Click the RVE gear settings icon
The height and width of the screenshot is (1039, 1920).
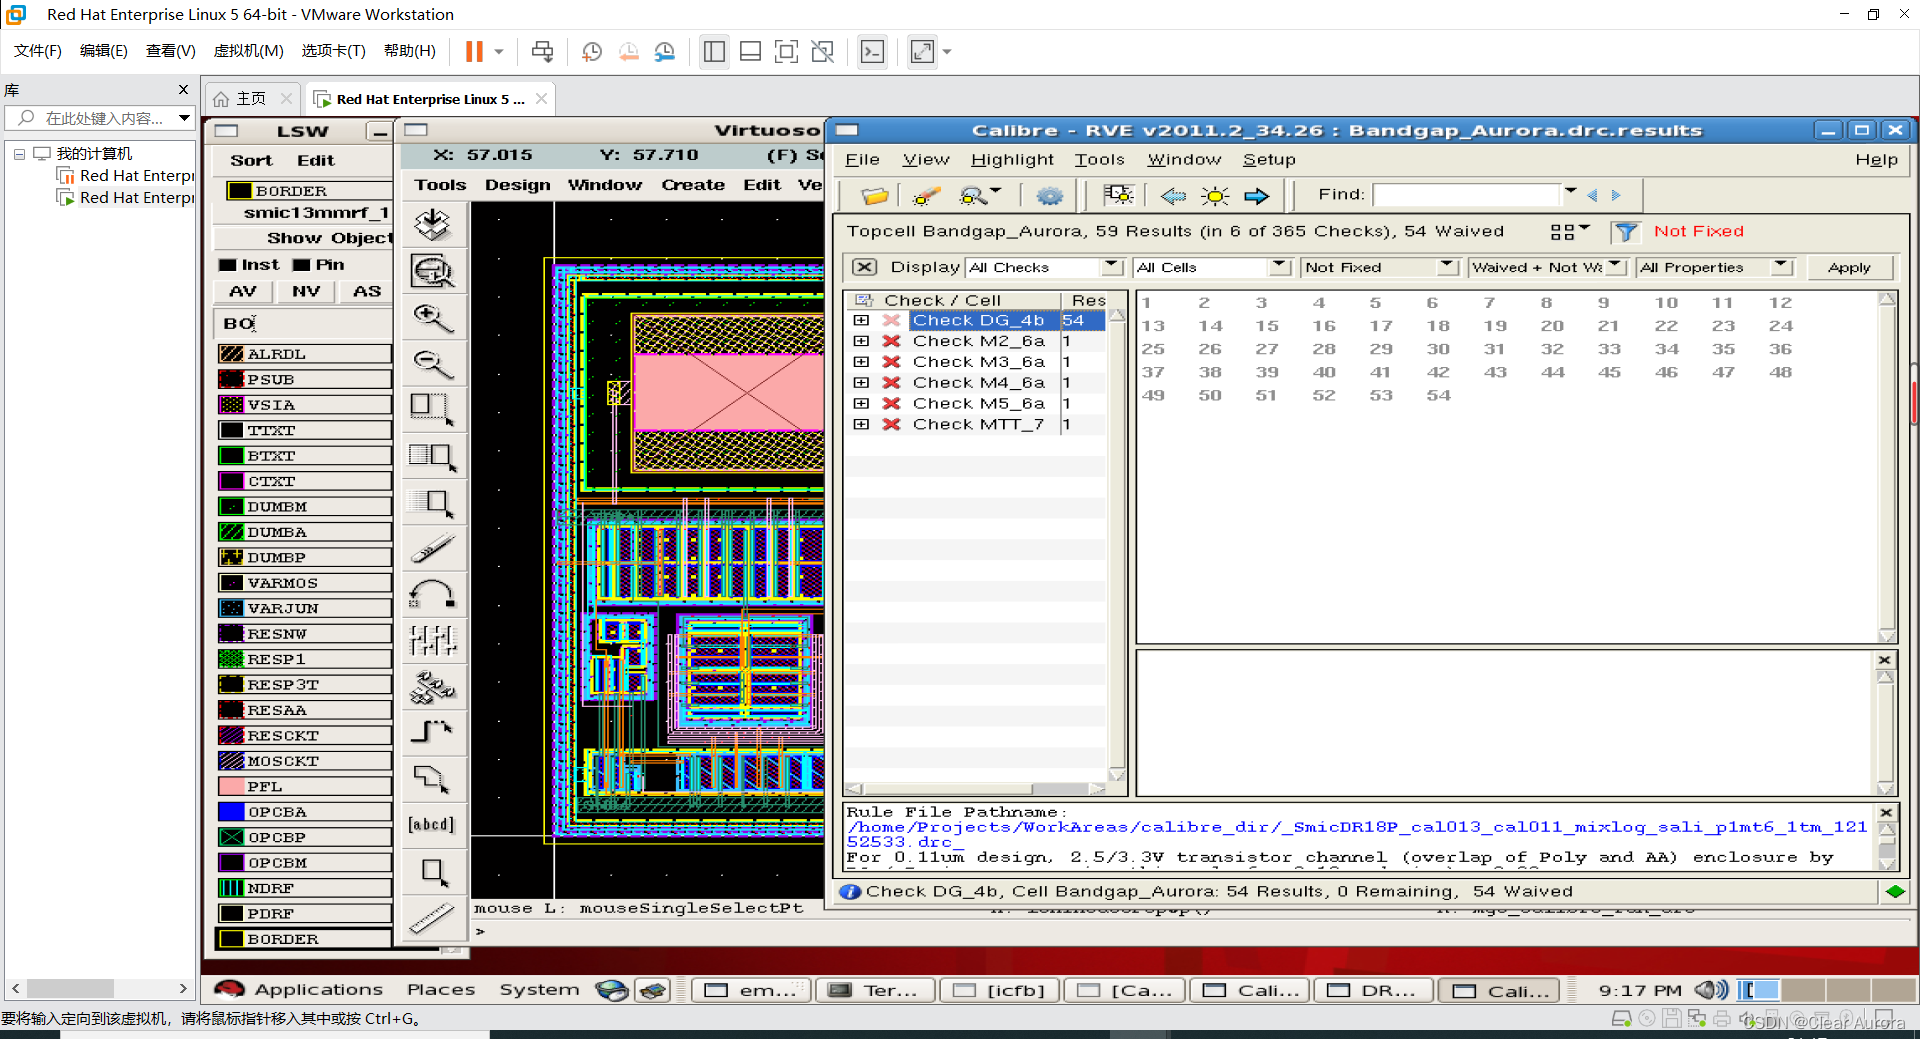coord(1049,196)
